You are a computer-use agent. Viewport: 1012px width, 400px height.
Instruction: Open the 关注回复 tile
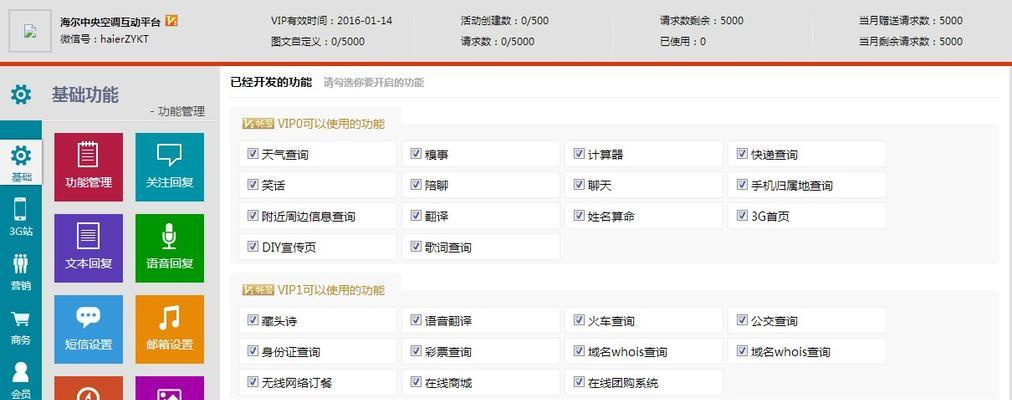169,167
